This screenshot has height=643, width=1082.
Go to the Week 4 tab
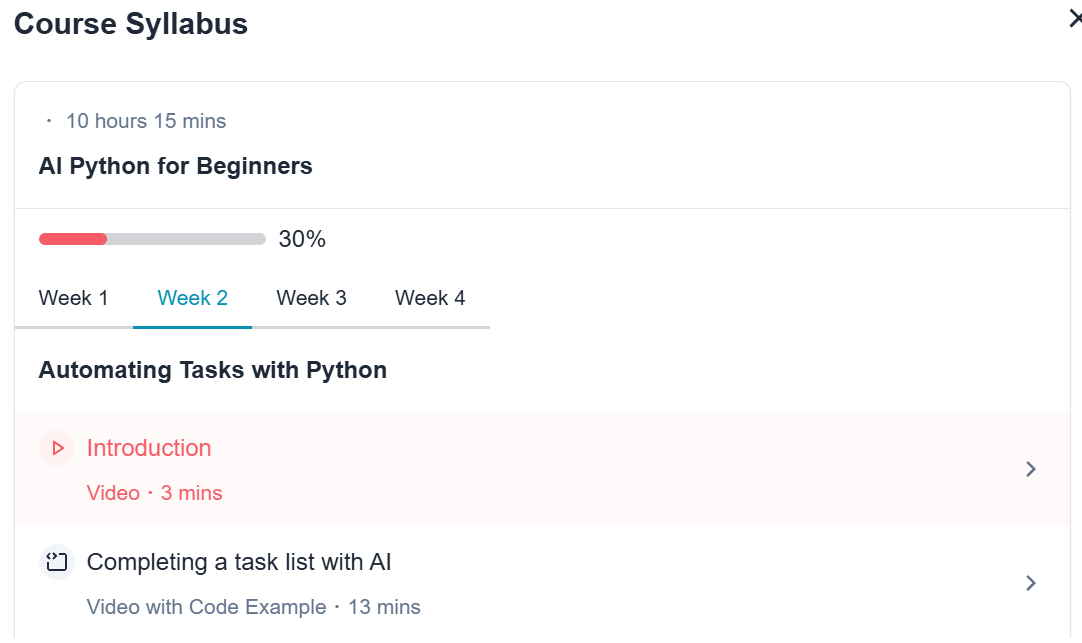tap(430, 298)
